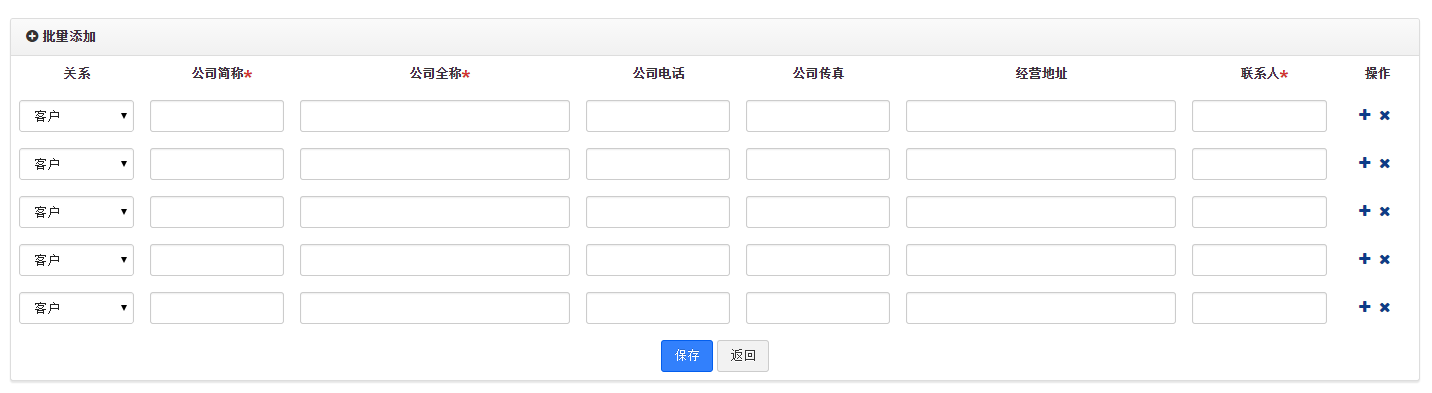The width and height of the screenshot is (1432, 393).
Task: Click the 公司全称 field in the second row
Action: 435,164
